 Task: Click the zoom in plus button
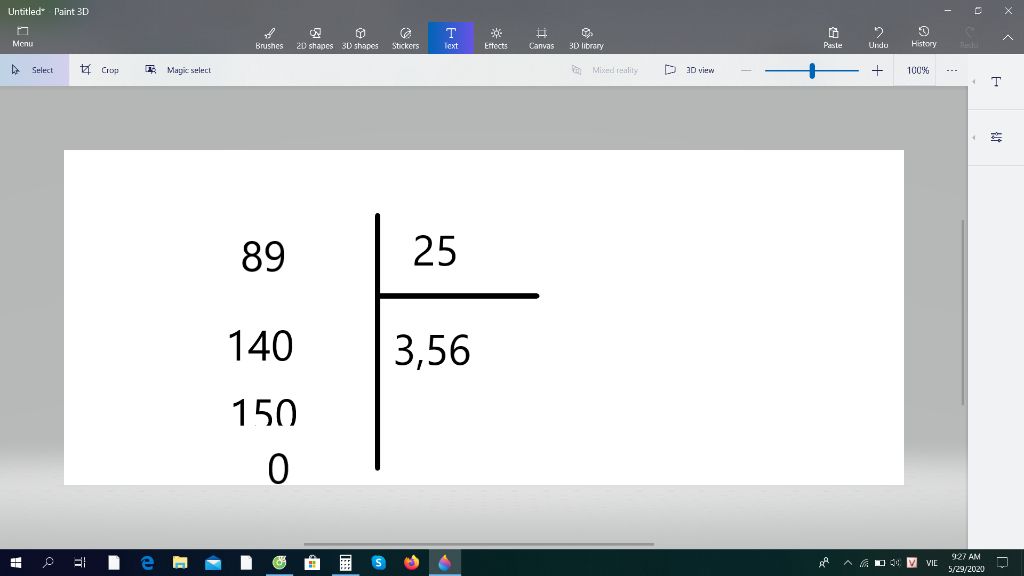point(877,70)
